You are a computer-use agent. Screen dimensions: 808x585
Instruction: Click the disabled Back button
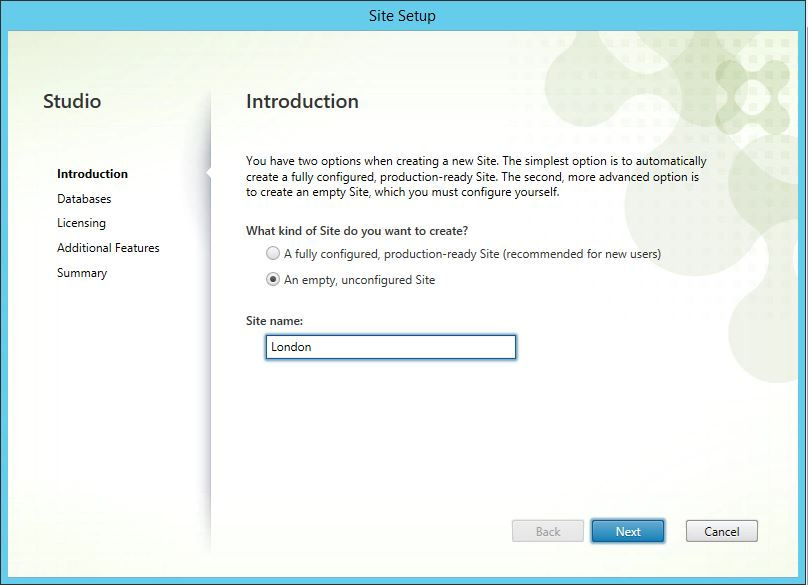[x=548, y=531]
